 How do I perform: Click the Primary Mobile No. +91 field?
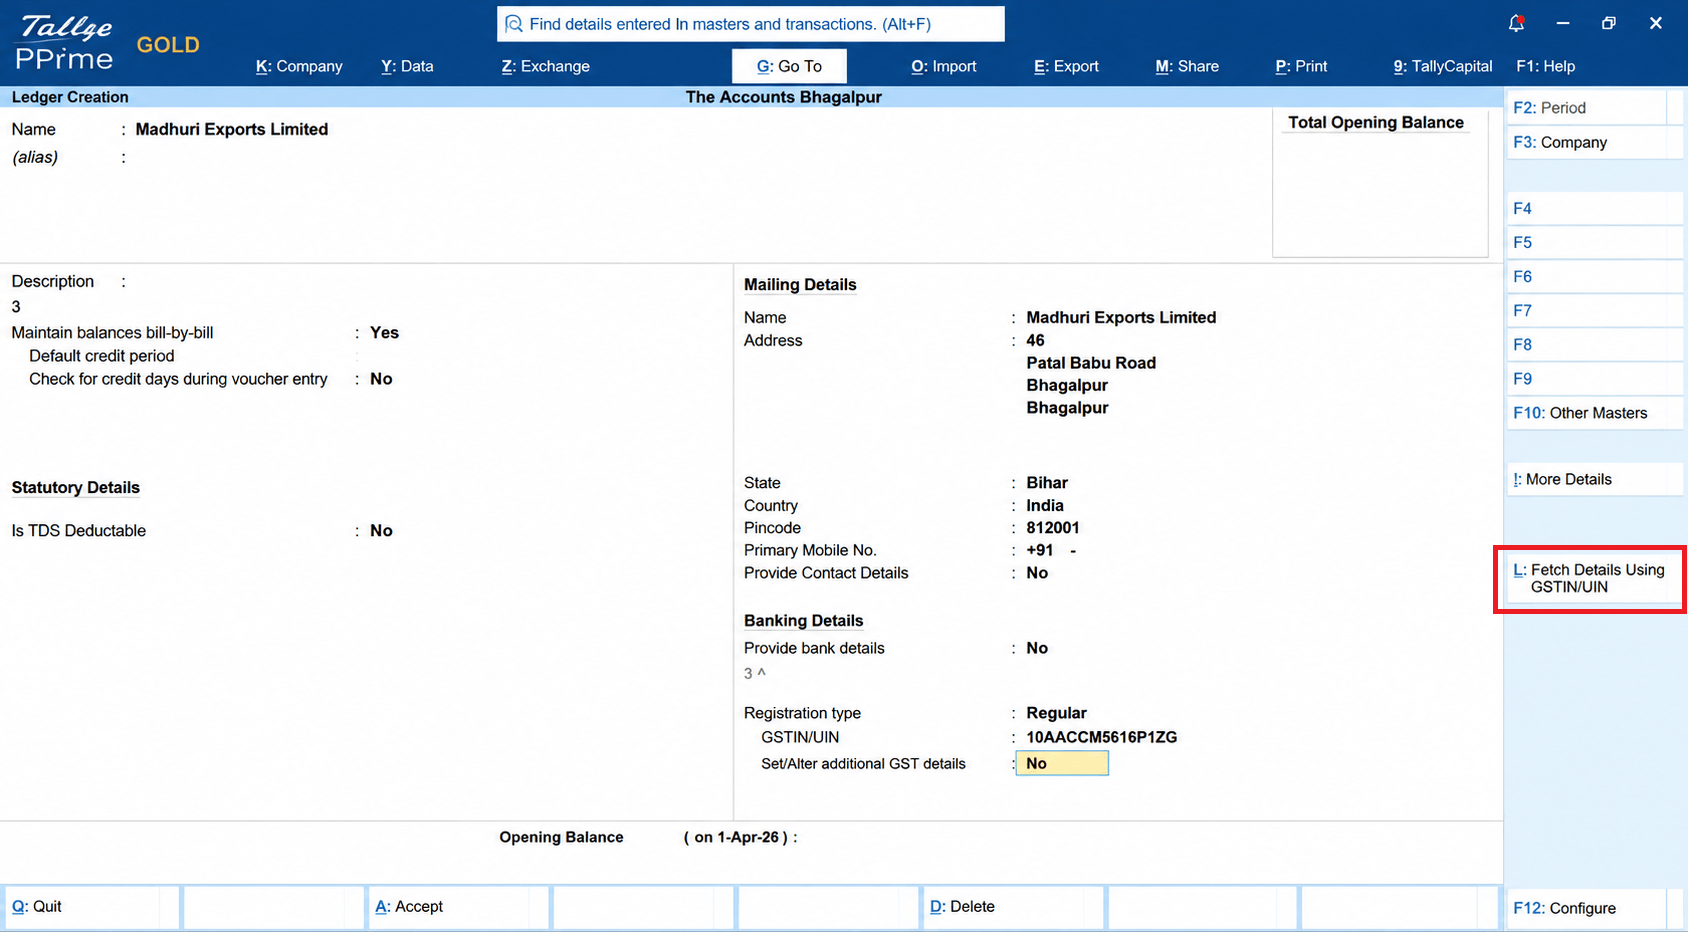[x=1051, y=550]
